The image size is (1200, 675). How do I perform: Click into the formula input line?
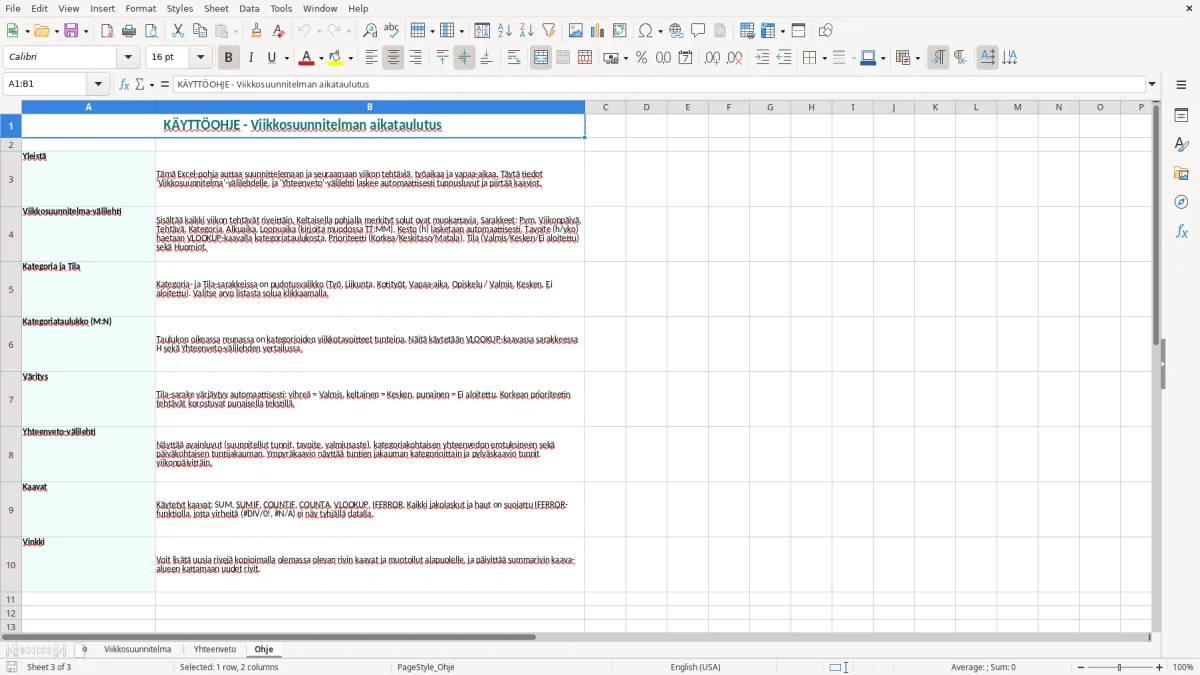[x=658, y=84]
